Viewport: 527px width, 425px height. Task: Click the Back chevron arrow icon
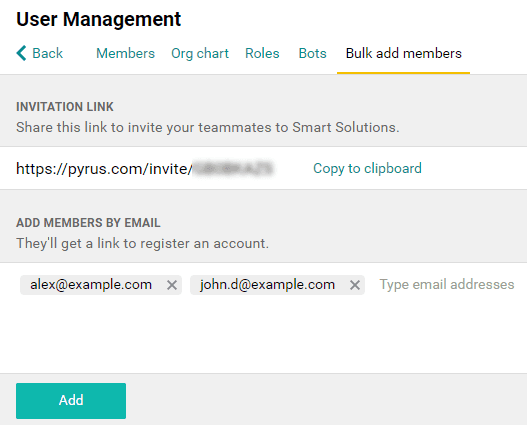21,53
